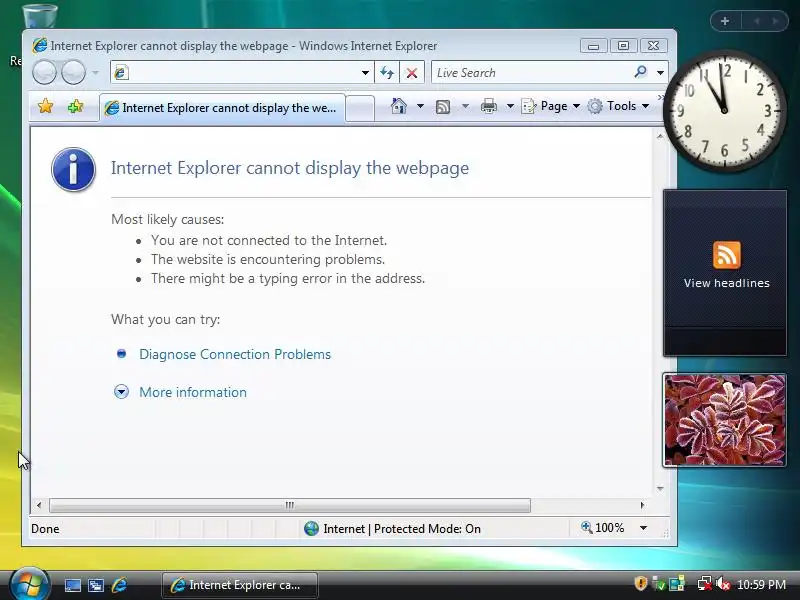This screenshot has width=800, height=600.
Task: Expand the address bar history dropdown
Action: (x=365, y=72)
